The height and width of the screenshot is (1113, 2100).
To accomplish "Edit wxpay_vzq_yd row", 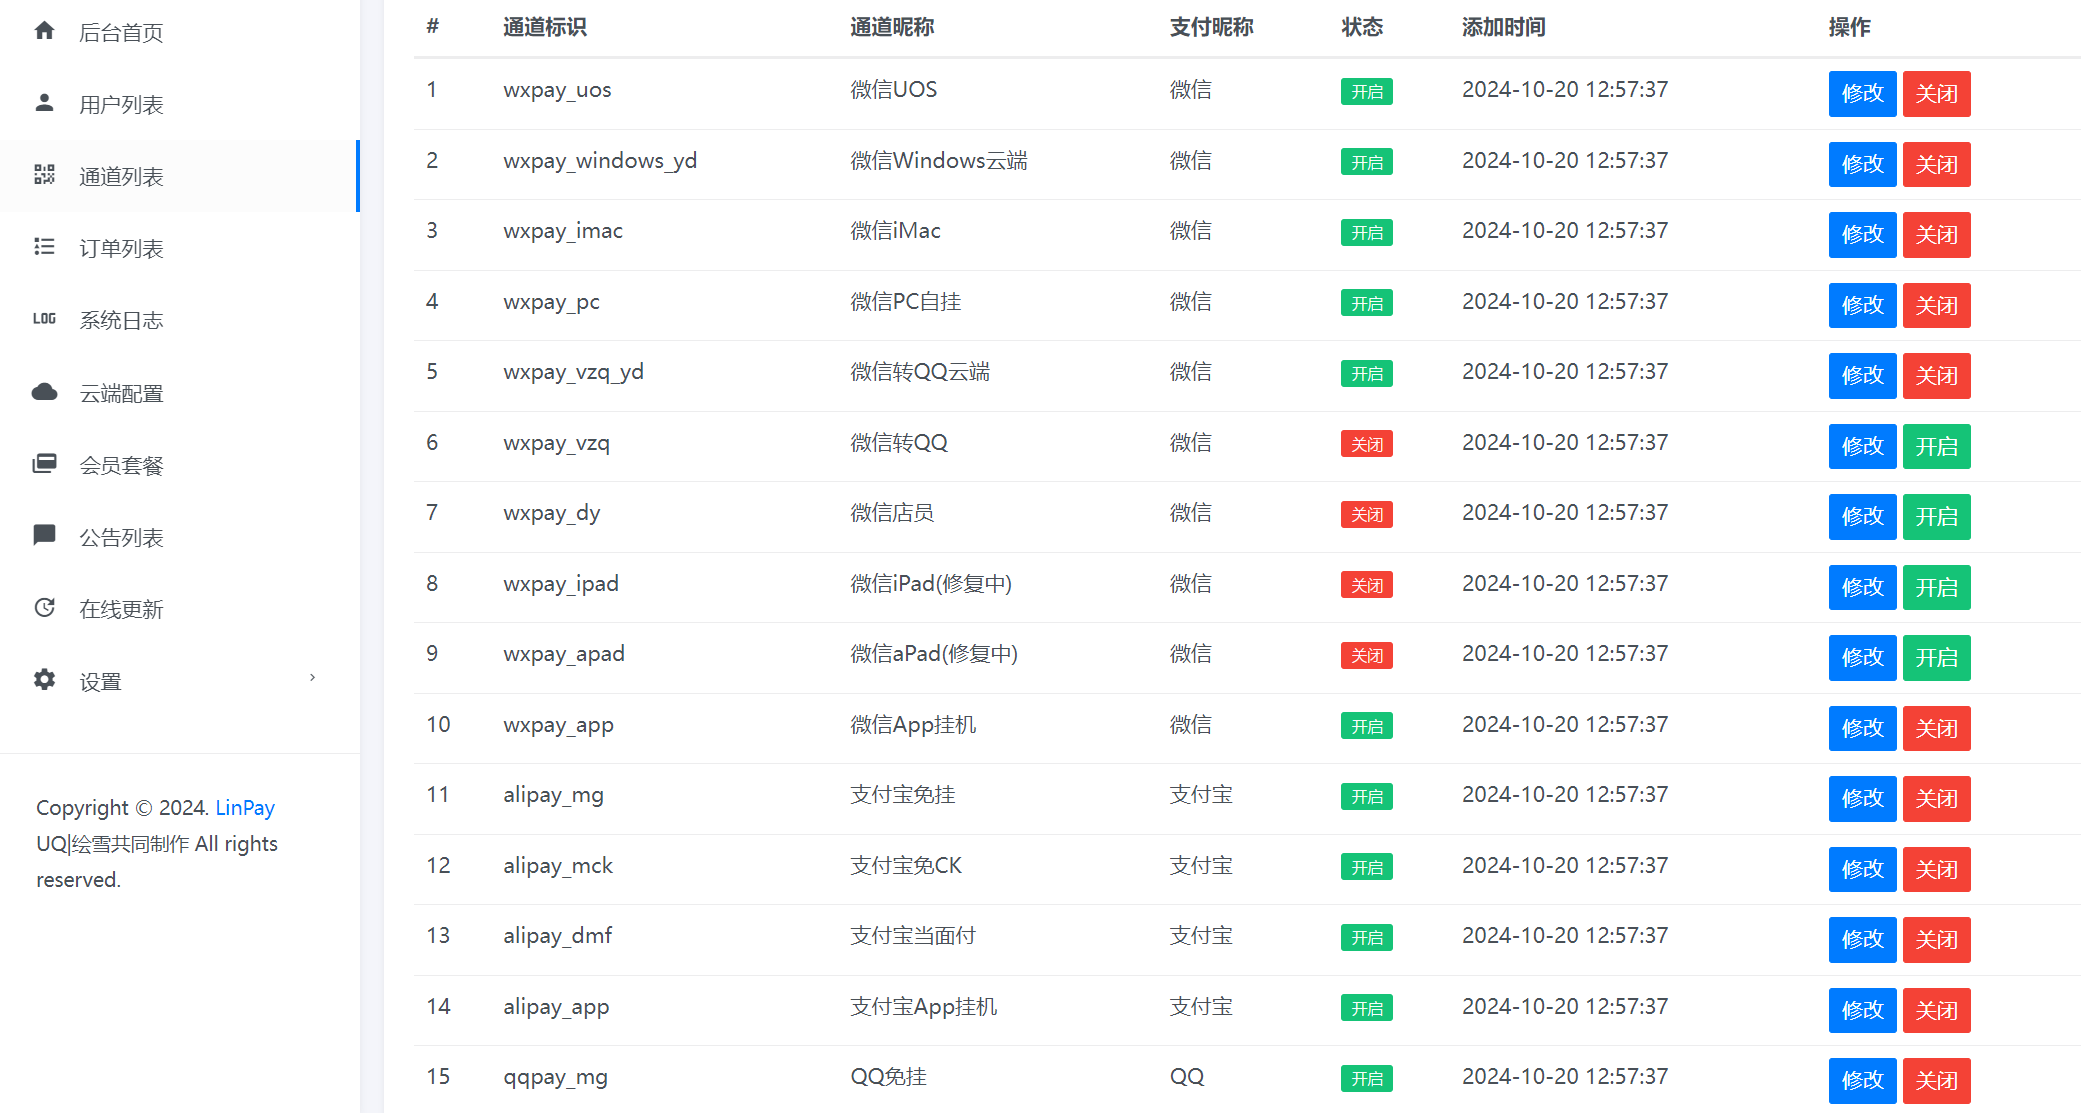I will point(1862,376).
